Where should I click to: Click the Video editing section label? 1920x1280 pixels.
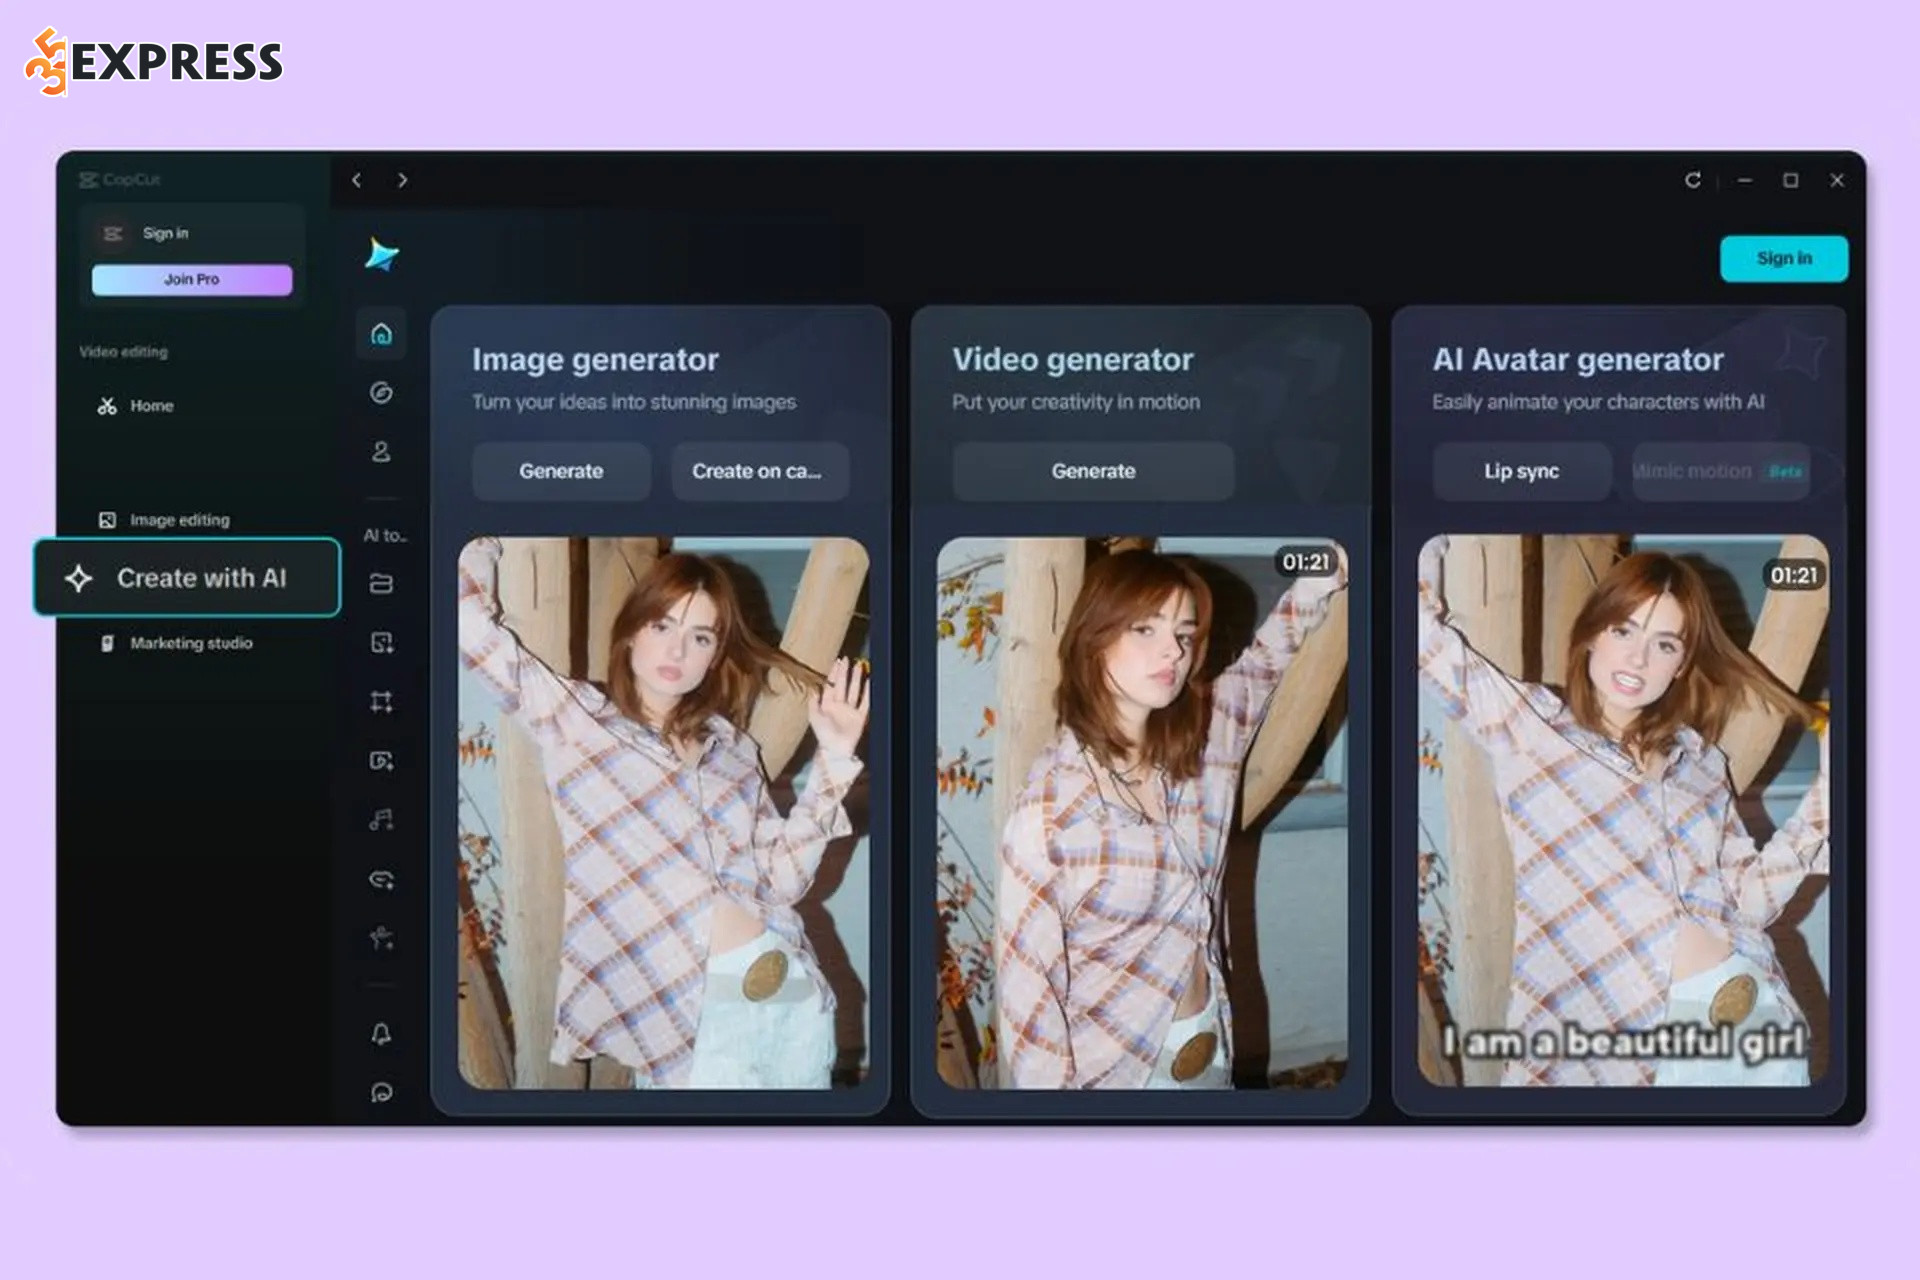click(x=123, y=352)
